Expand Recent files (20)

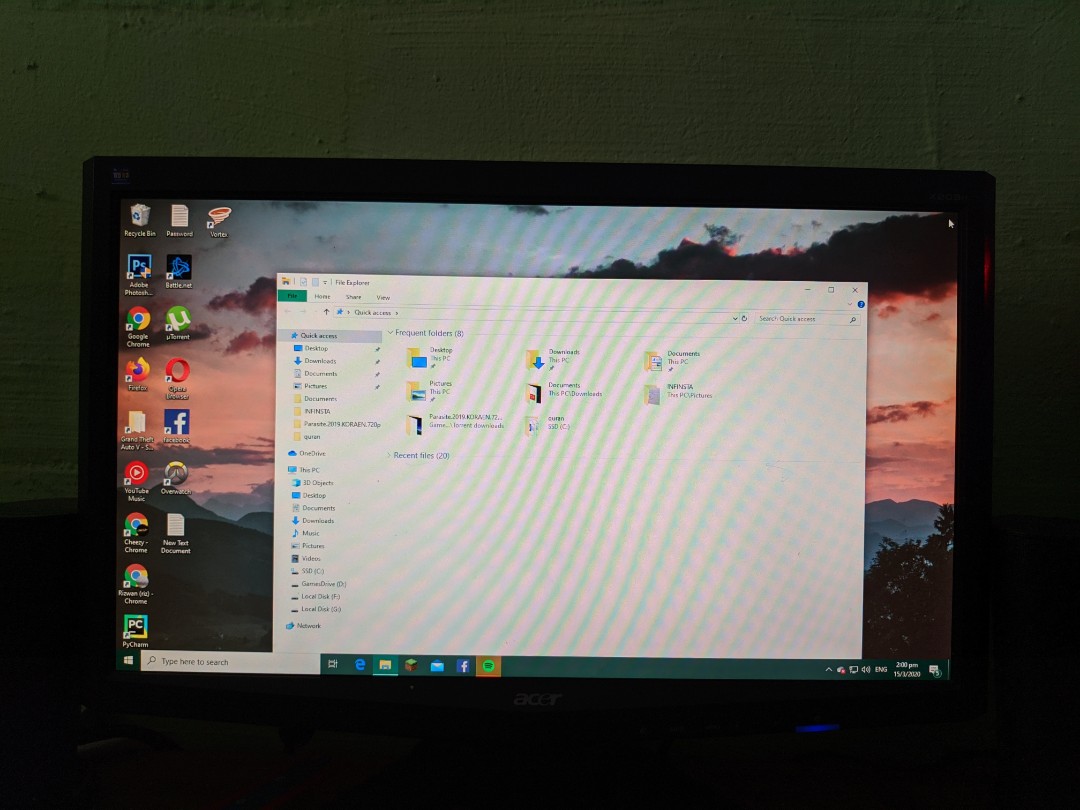click(388, 456)
